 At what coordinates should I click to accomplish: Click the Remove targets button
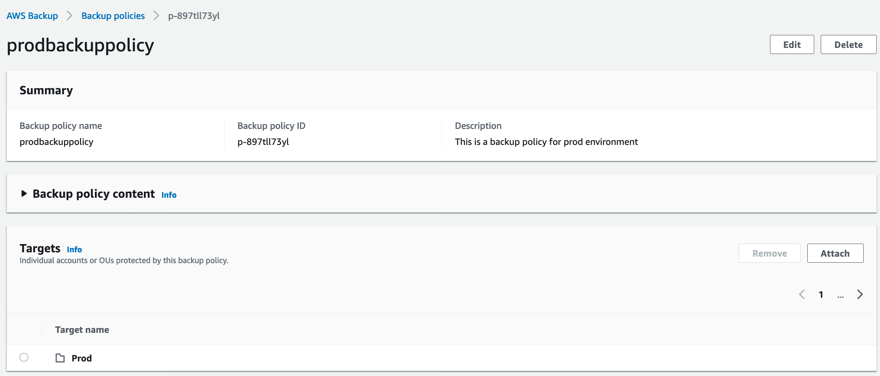[769, 253]
